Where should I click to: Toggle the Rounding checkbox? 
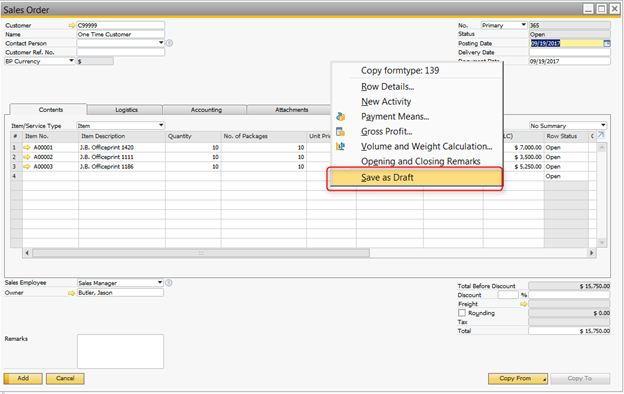(462, 313)
